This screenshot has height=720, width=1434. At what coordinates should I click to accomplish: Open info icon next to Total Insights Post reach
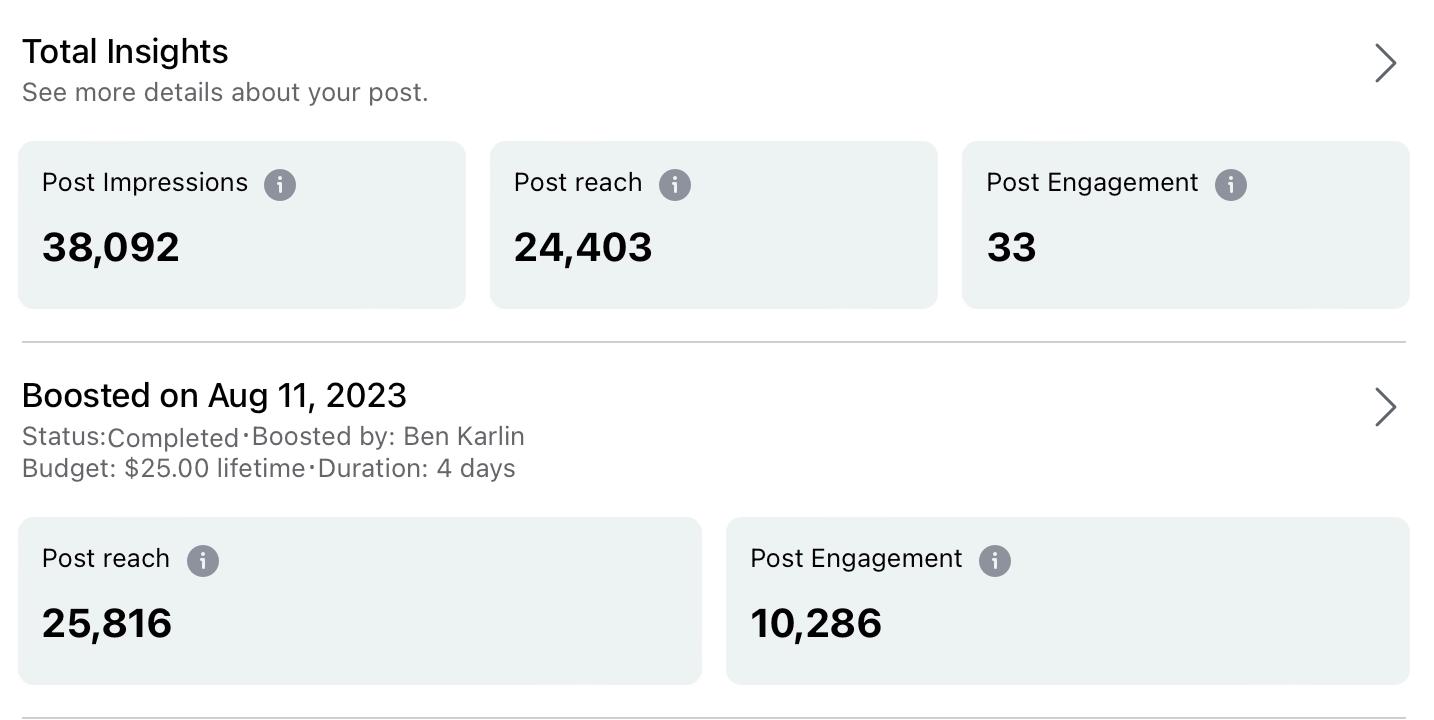click(x=675, y=185)
